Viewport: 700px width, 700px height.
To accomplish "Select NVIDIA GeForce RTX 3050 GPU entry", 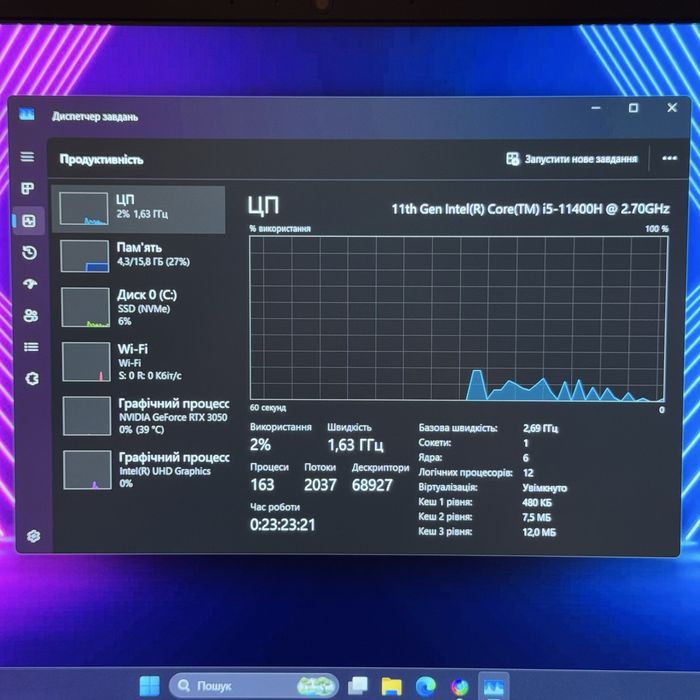I will coord(142,416).
